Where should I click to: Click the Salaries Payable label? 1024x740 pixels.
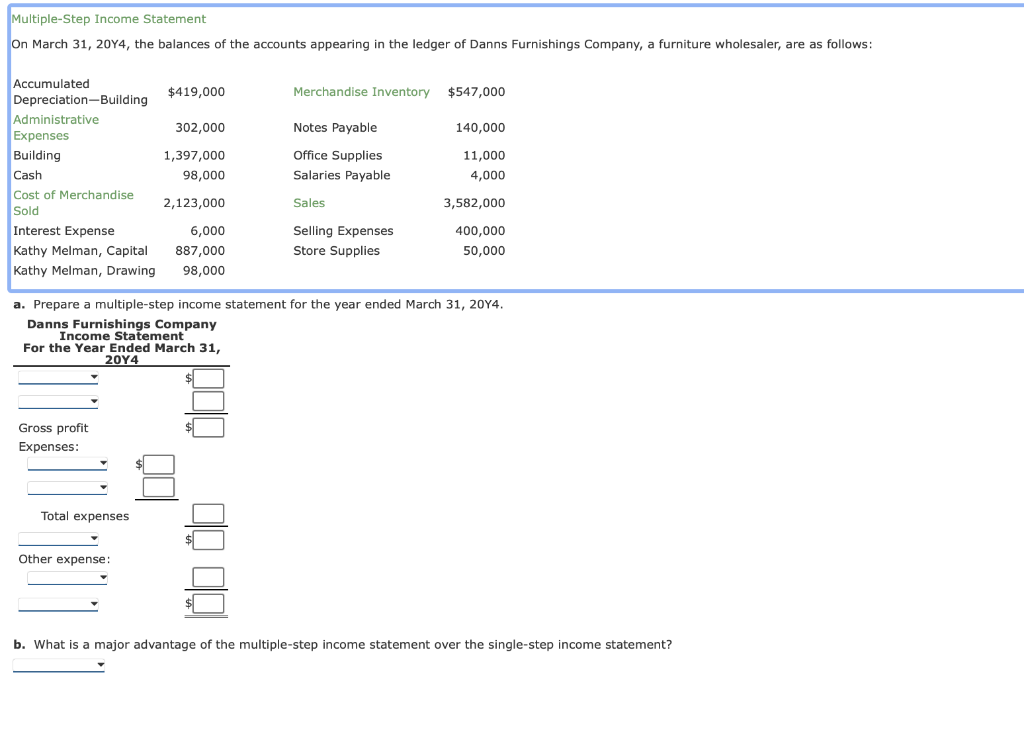pos(342,175)
